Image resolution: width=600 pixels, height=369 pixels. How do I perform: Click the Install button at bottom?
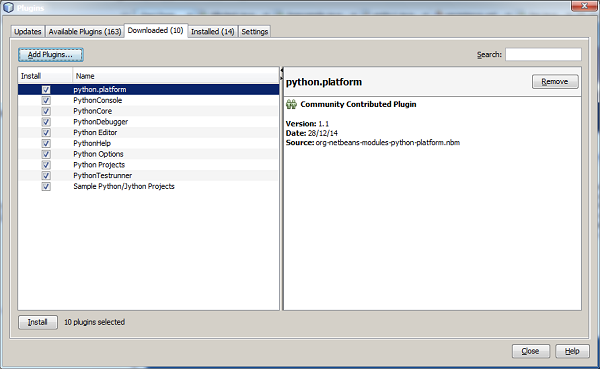pyautogui.click(x=38, y=322)
